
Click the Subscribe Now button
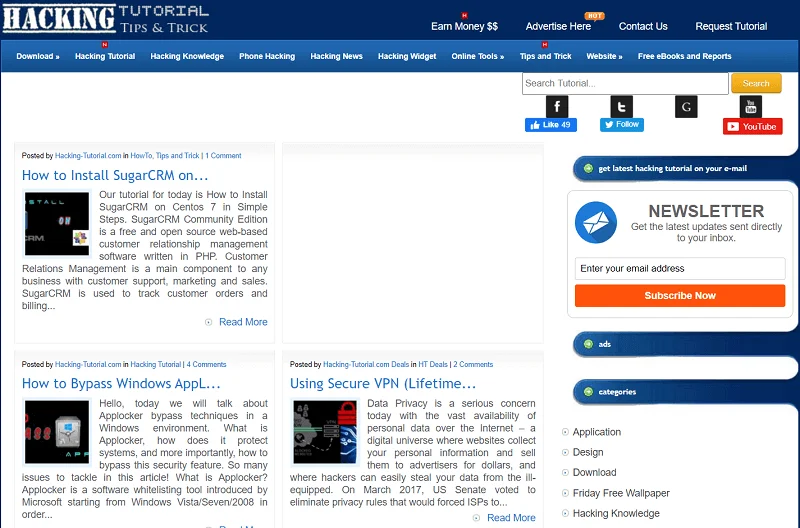tap(680, 296)
